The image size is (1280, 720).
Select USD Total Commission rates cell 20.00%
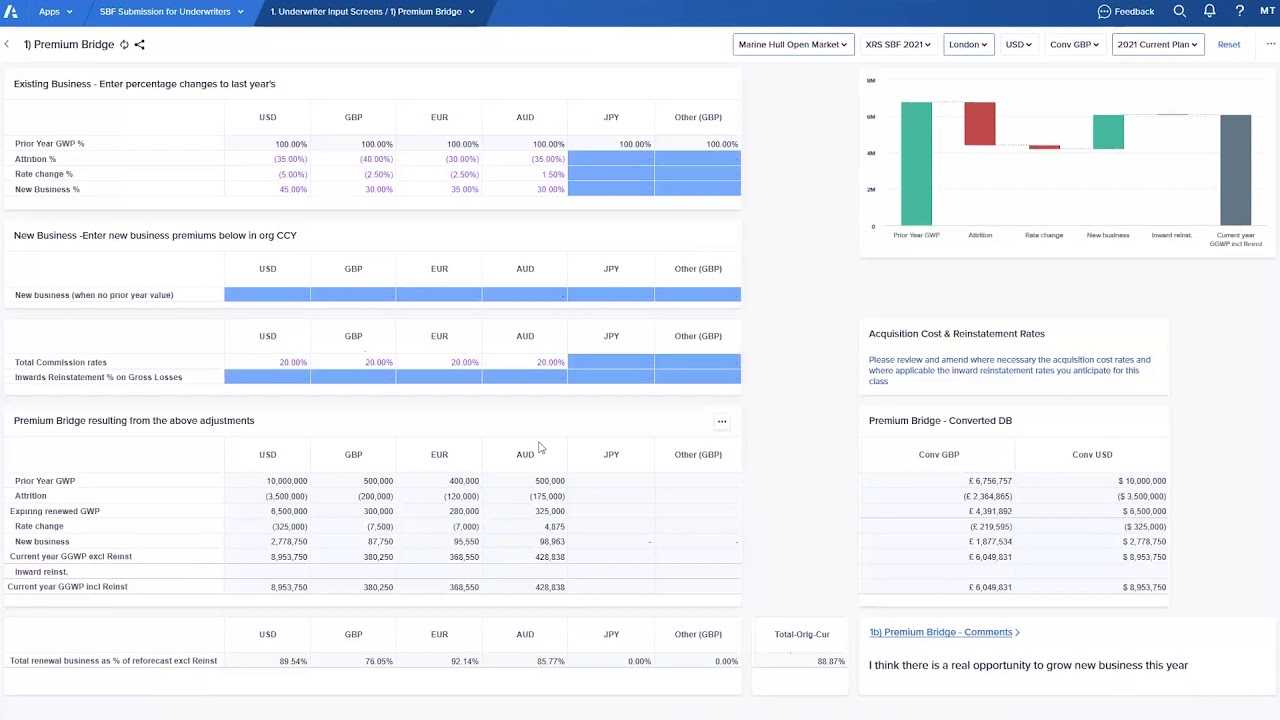click(x=267, y=362)
